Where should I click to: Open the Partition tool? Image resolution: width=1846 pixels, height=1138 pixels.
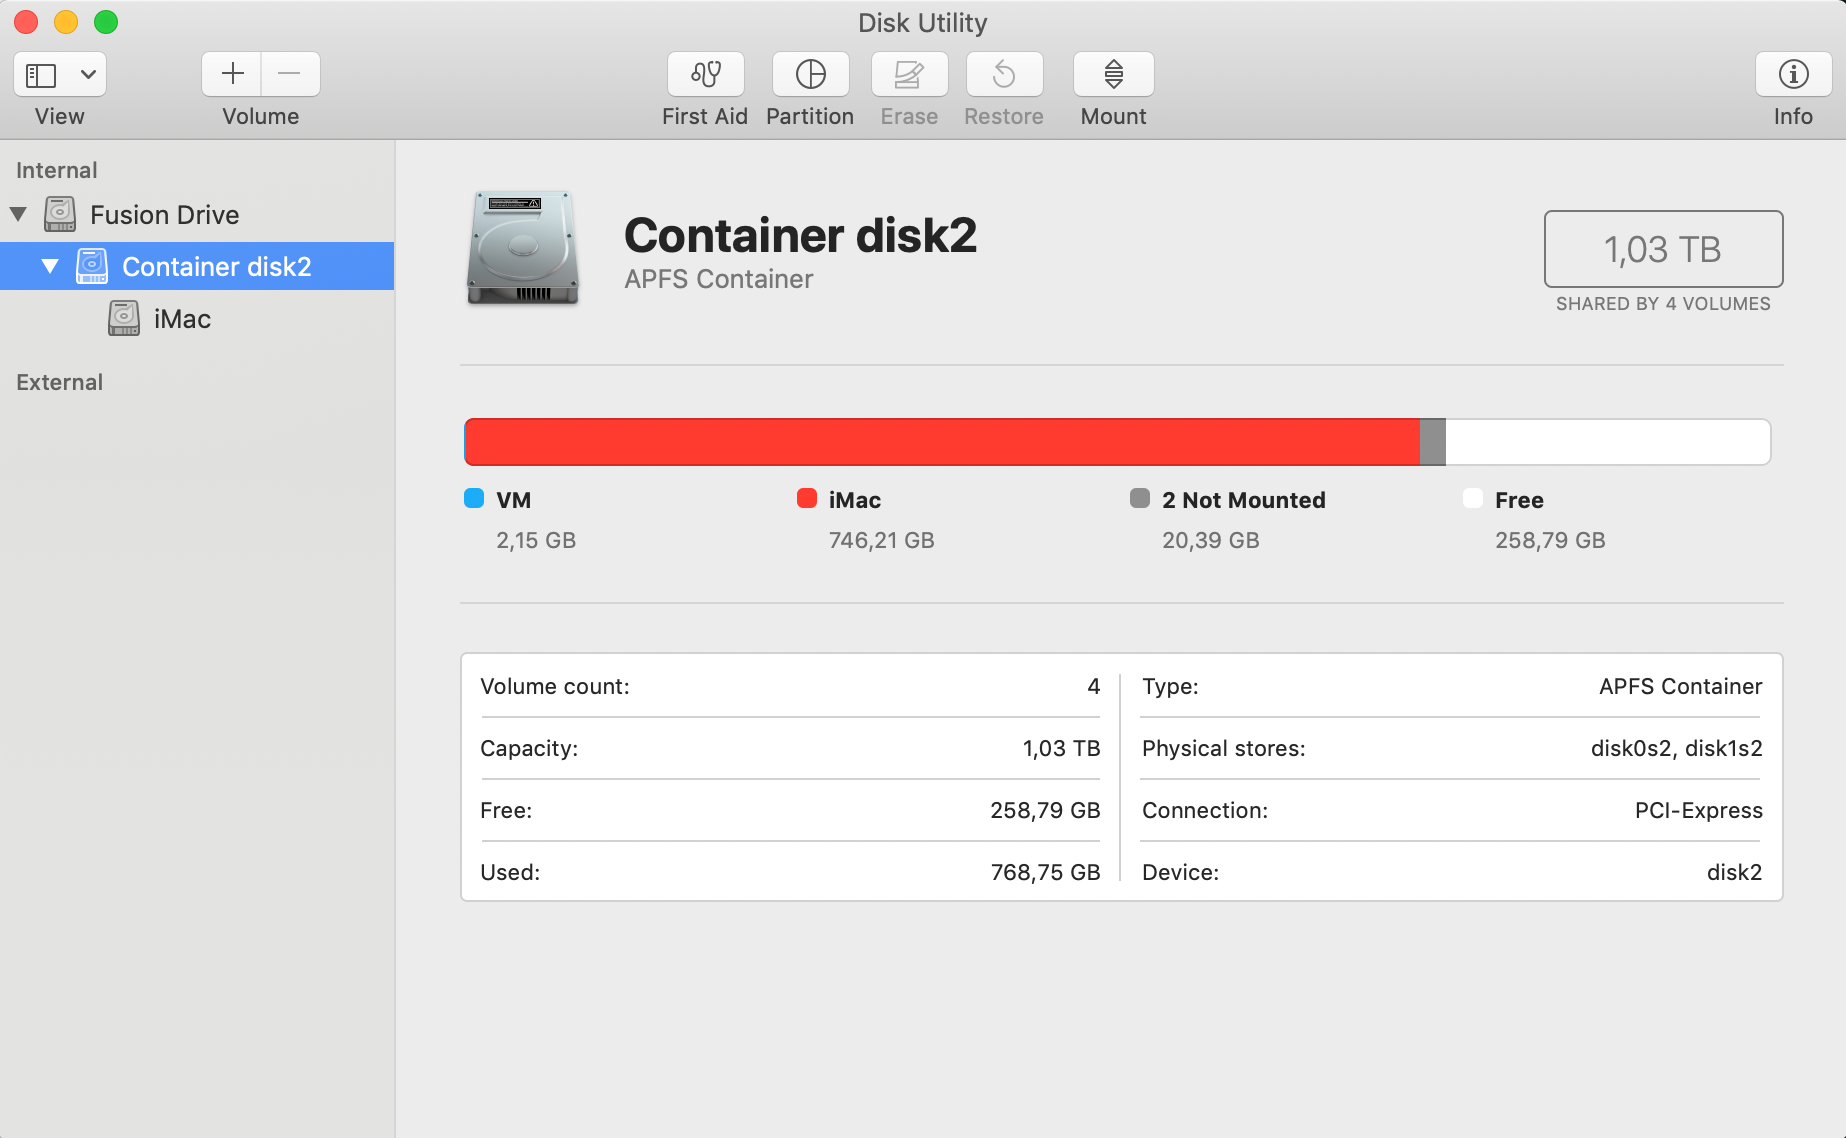810,74
